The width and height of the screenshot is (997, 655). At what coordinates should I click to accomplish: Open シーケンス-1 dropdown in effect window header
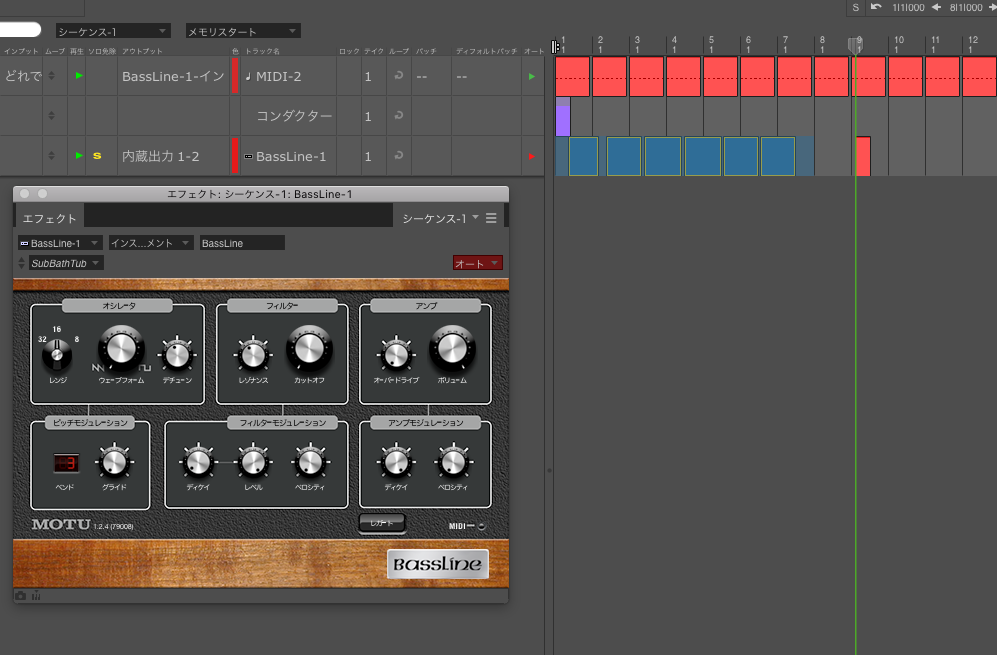coord(440,218)
